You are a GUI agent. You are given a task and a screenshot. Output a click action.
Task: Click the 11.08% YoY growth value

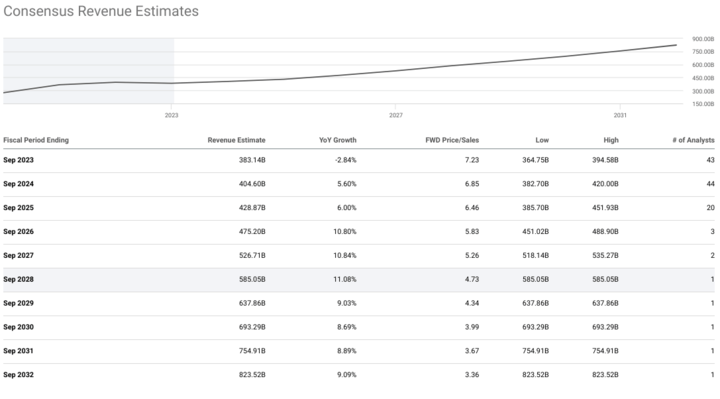pos(345,280)
